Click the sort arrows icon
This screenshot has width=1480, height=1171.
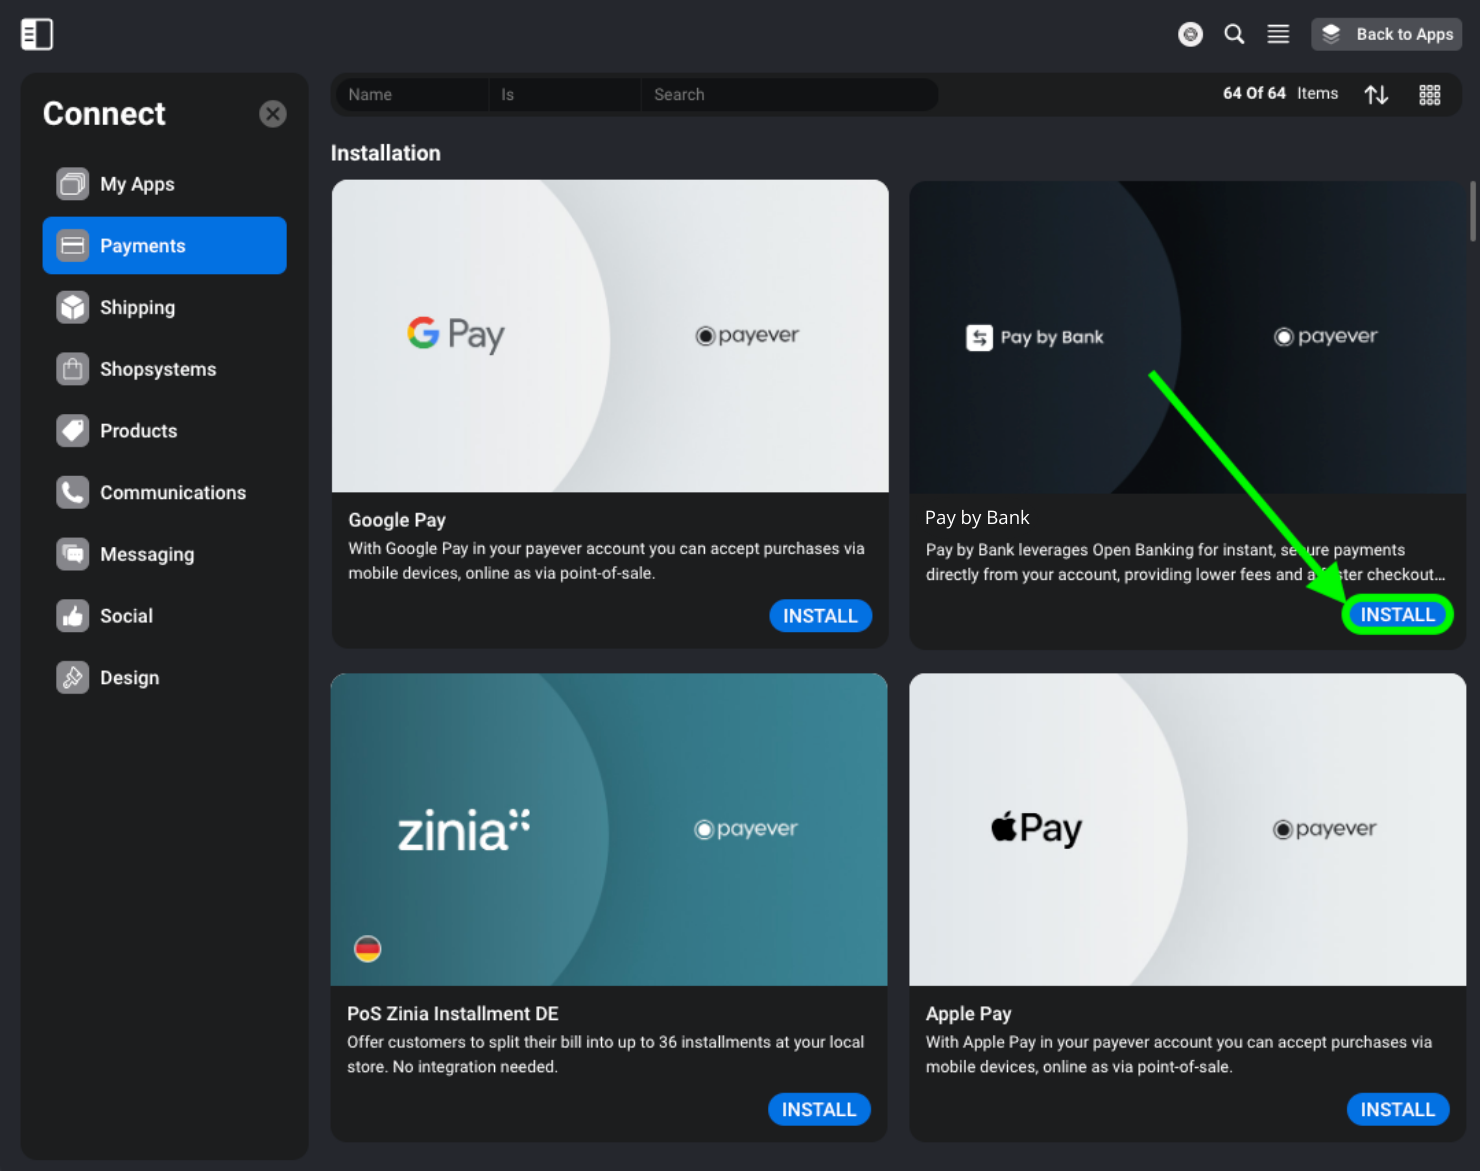coord(1376,94)
